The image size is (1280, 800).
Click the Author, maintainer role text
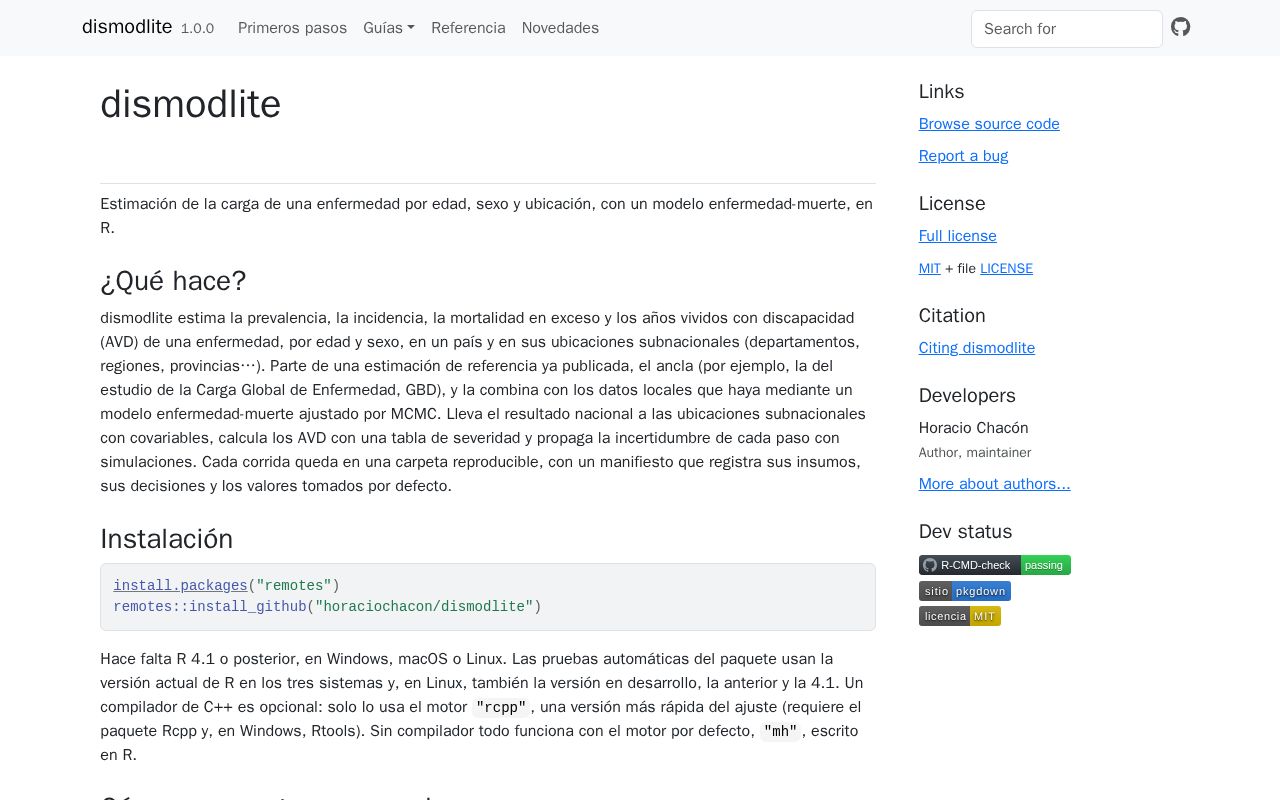pos(975,453)
